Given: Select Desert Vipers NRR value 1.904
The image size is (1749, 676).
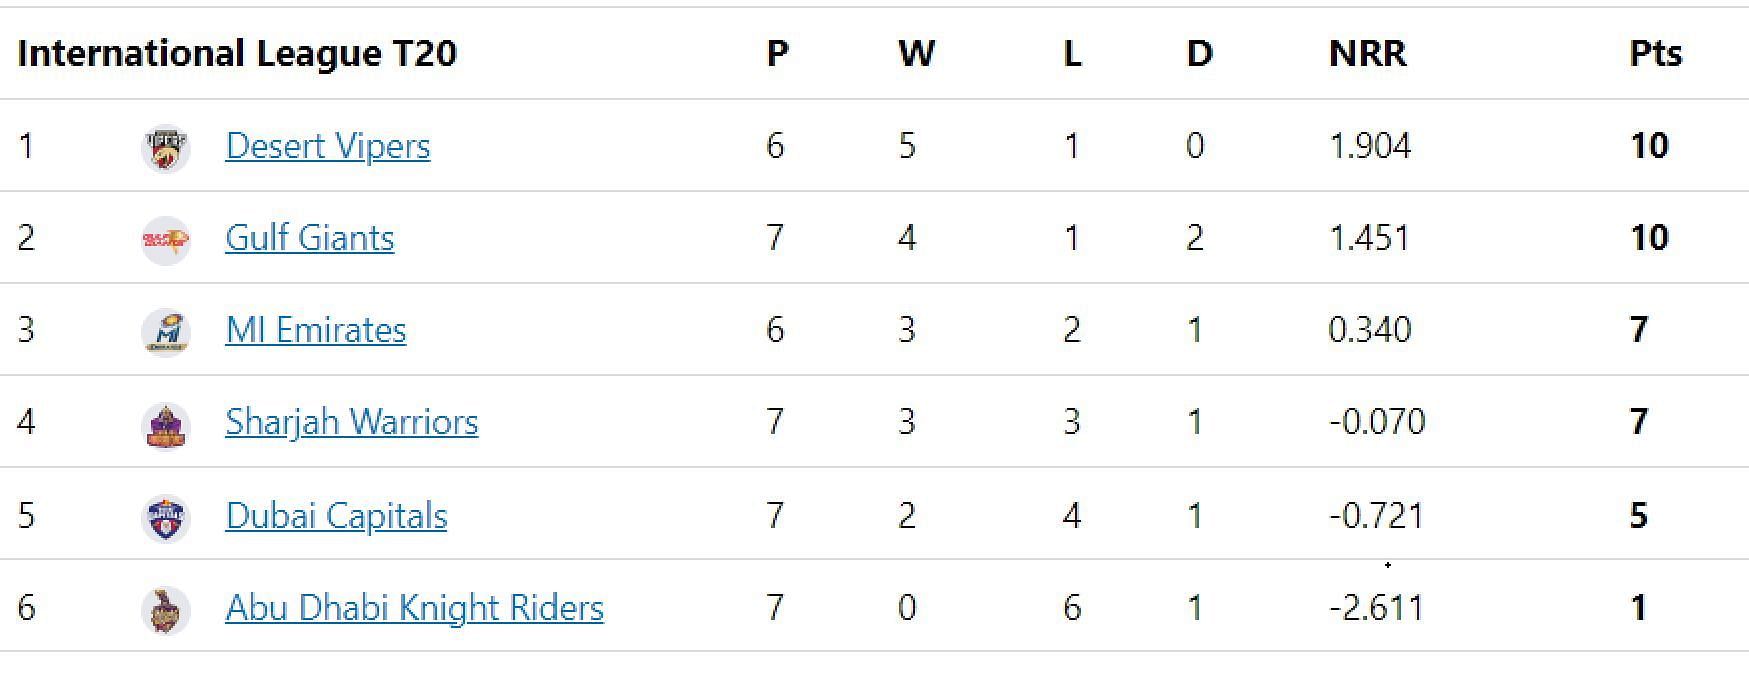Looking at the screenshot, I should tap(1370, 146).
